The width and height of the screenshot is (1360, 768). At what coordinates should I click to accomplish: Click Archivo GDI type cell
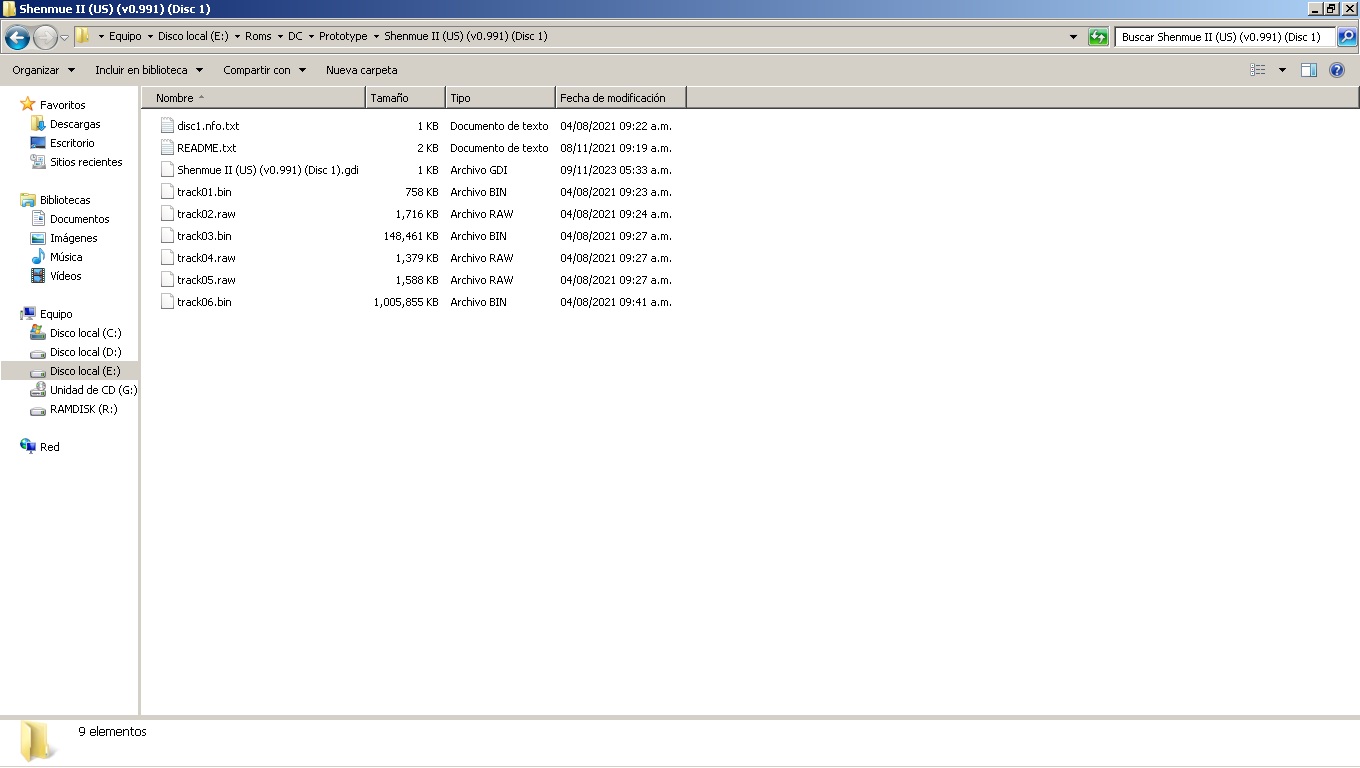pos(479,170)
